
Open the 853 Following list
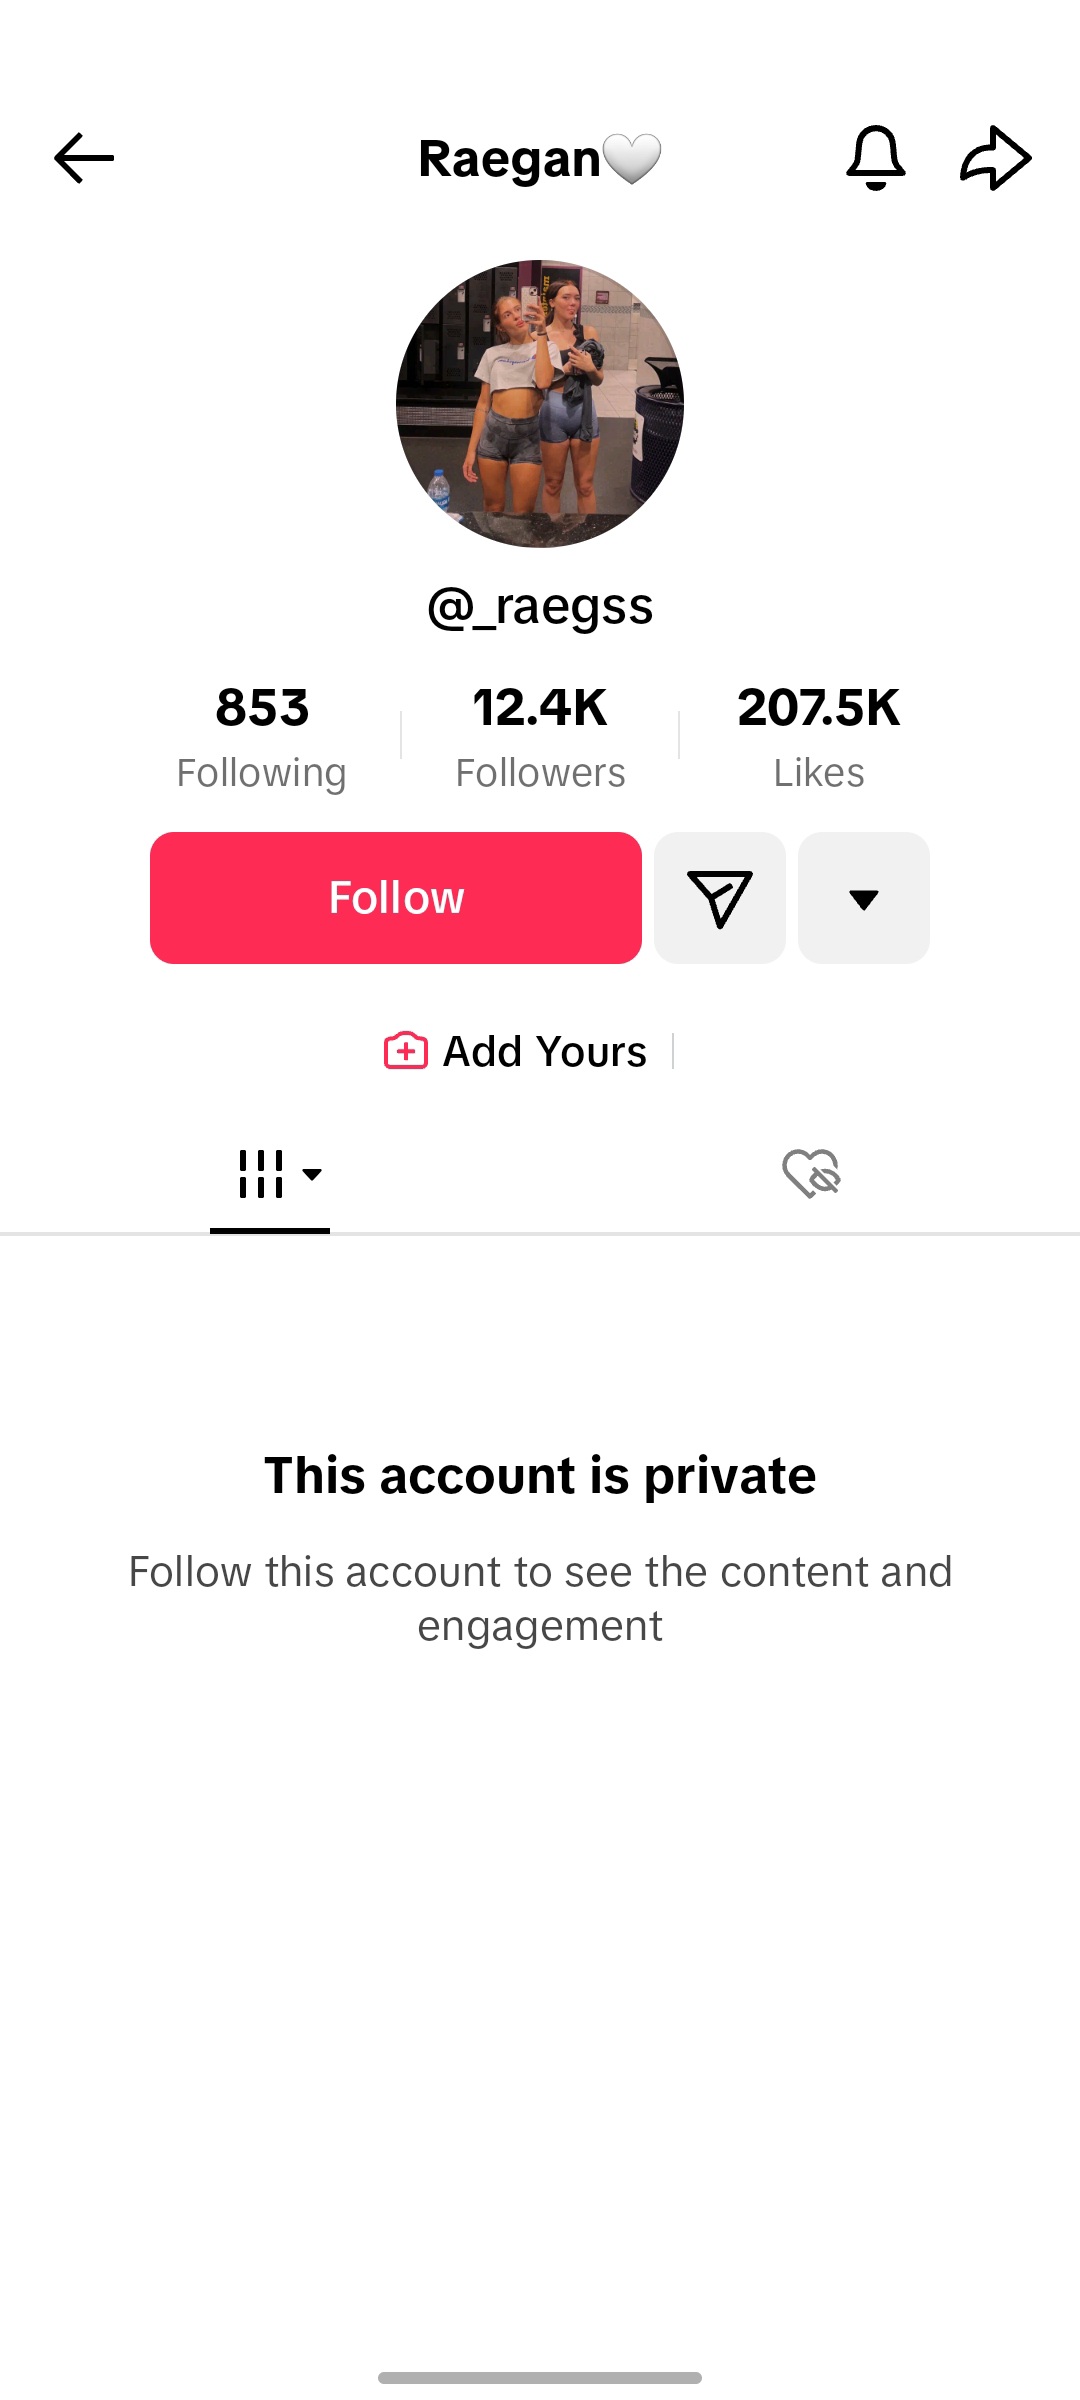point(262,737)
